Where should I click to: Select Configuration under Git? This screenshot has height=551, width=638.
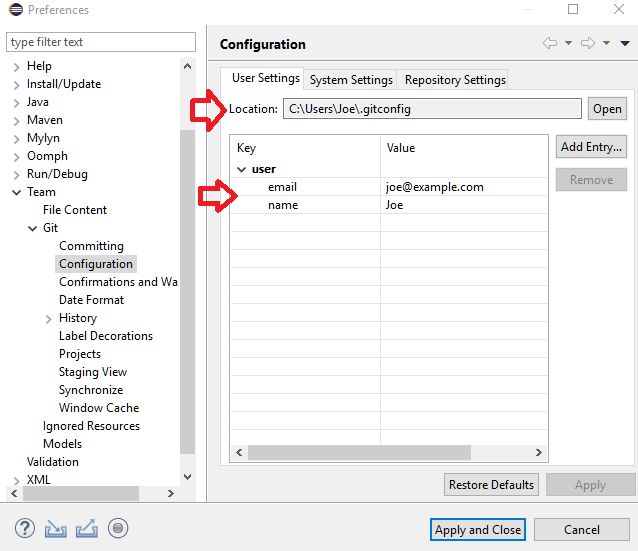pos(96,264)
